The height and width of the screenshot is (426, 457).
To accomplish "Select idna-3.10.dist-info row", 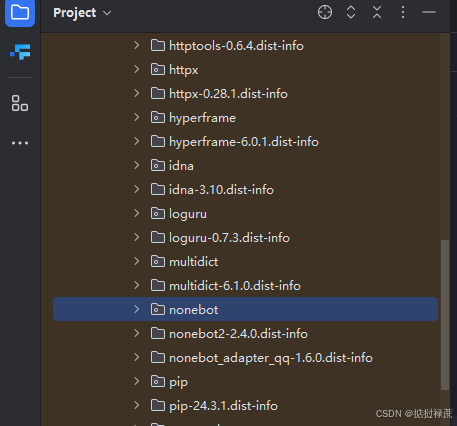I will click(x=245, y=189).
